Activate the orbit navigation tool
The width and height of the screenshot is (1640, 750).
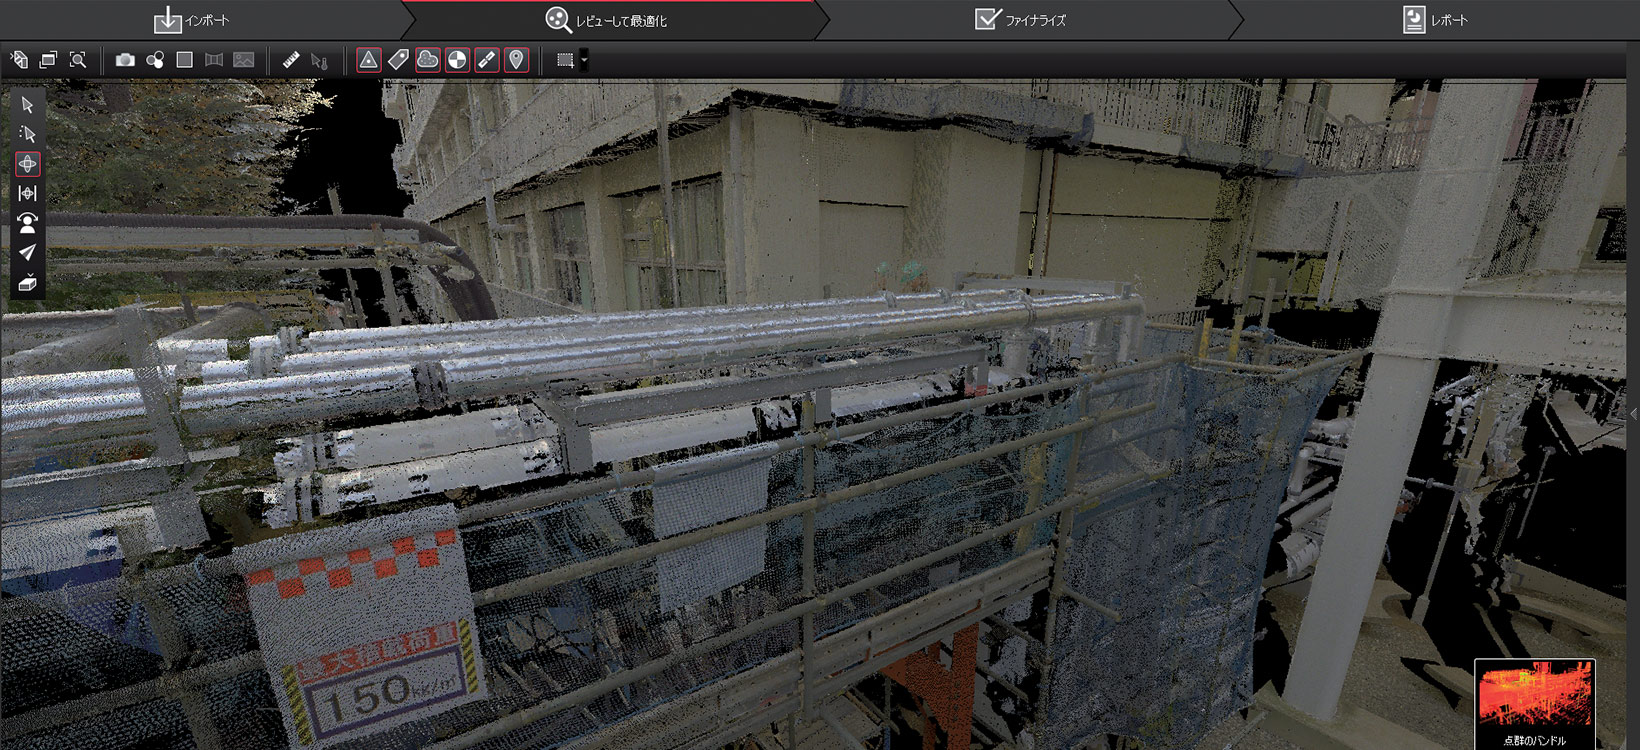pyautogui.click(x=27, y=164)
